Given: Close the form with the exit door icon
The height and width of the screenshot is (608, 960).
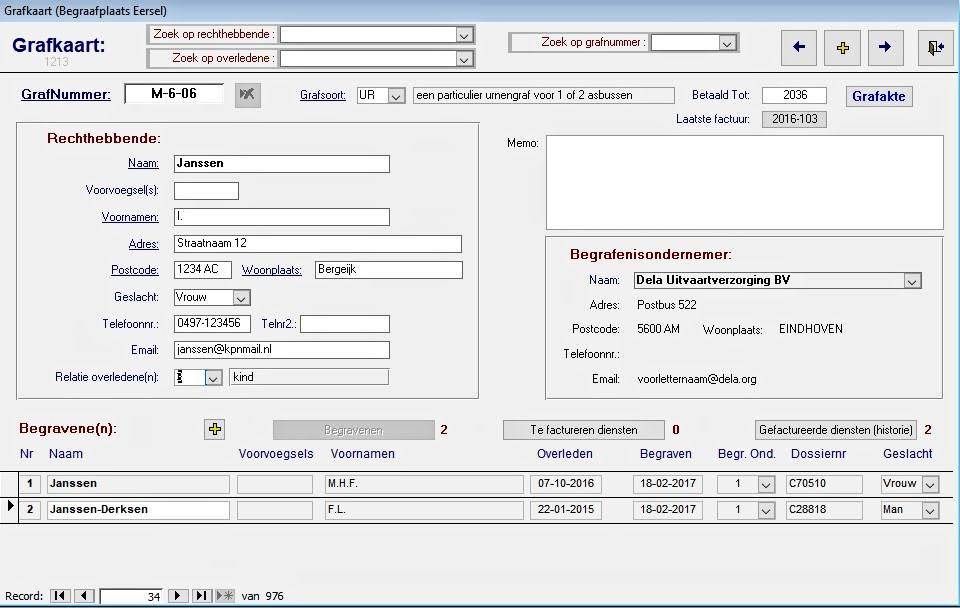Looking at the screenshot, I should coord(935,47).
